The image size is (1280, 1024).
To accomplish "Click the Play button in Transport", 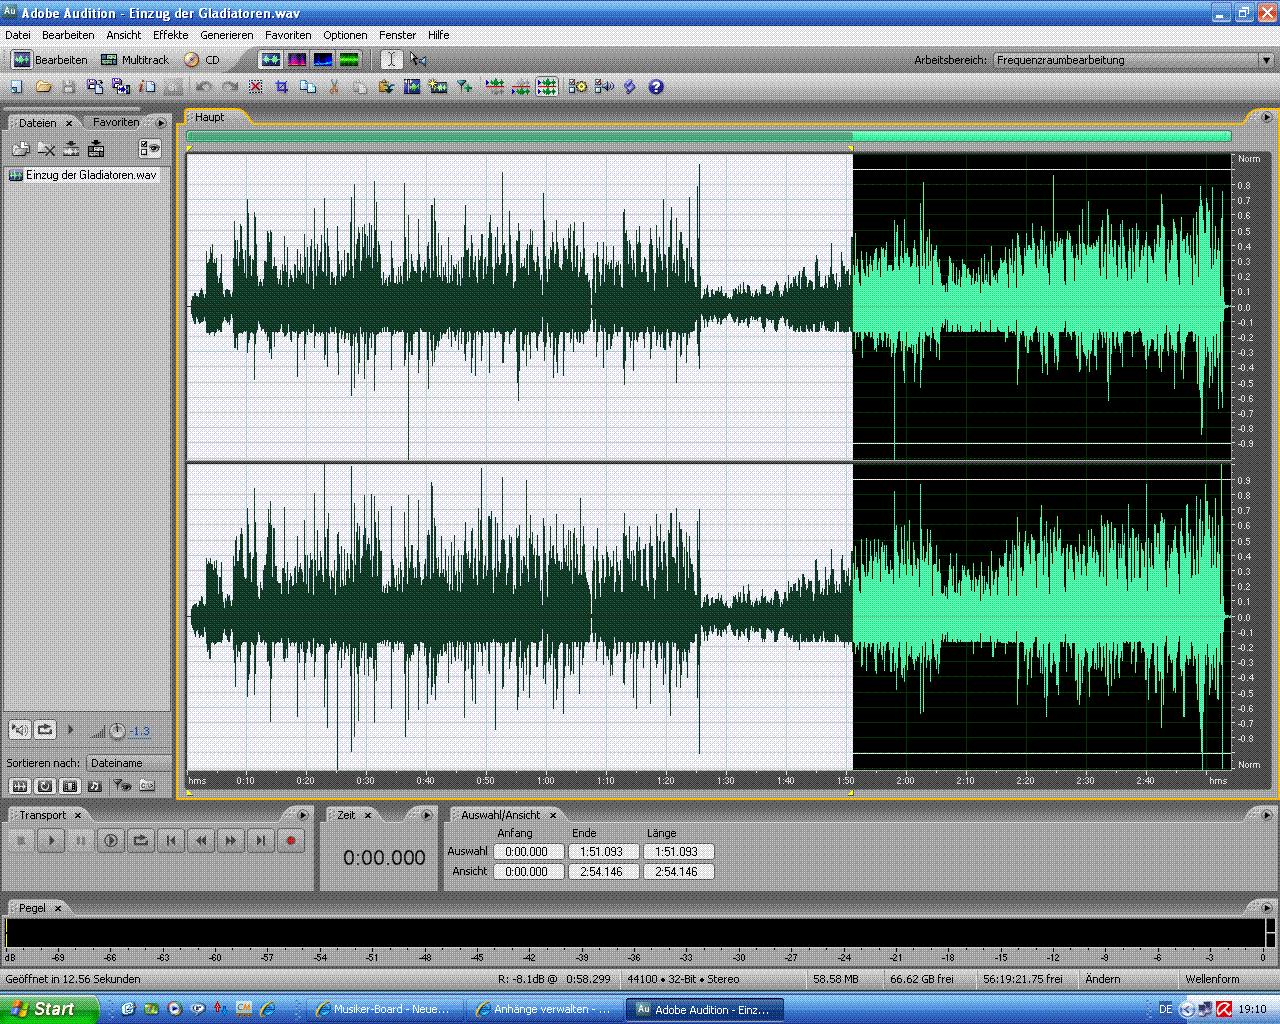I will click(51, 841).
